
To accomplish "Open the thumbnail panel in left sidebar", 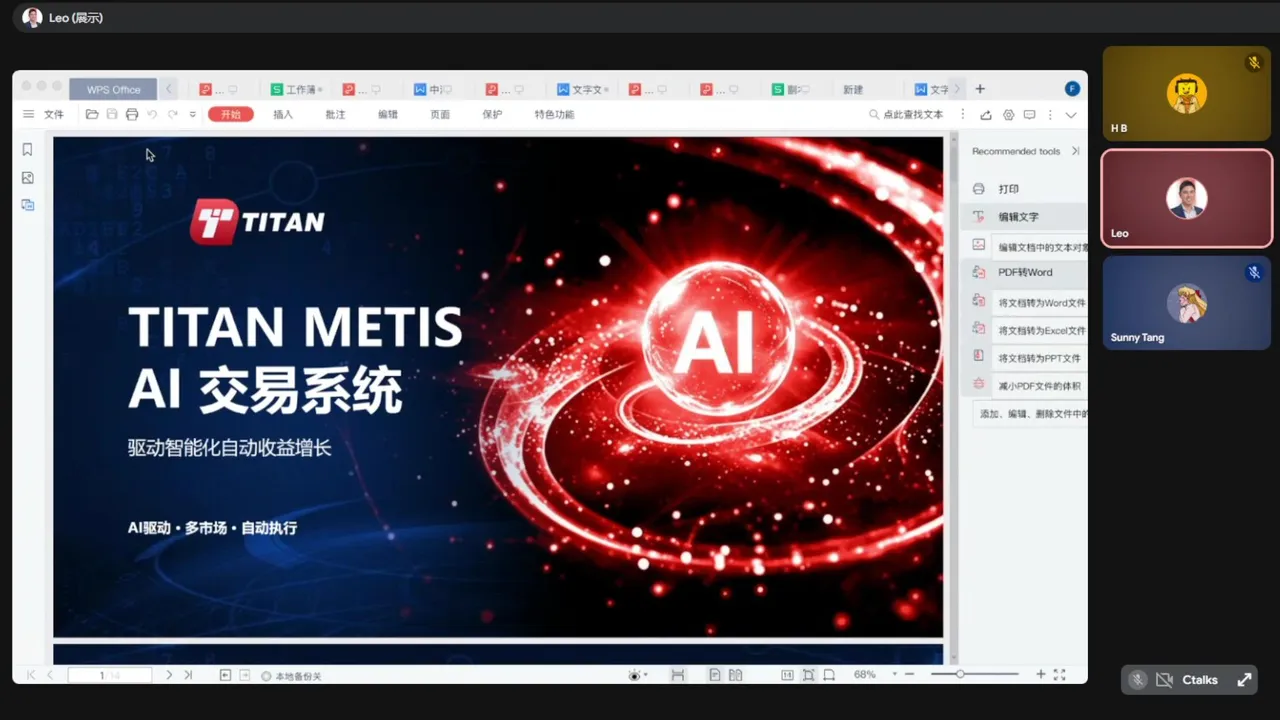I will (28, 178).
